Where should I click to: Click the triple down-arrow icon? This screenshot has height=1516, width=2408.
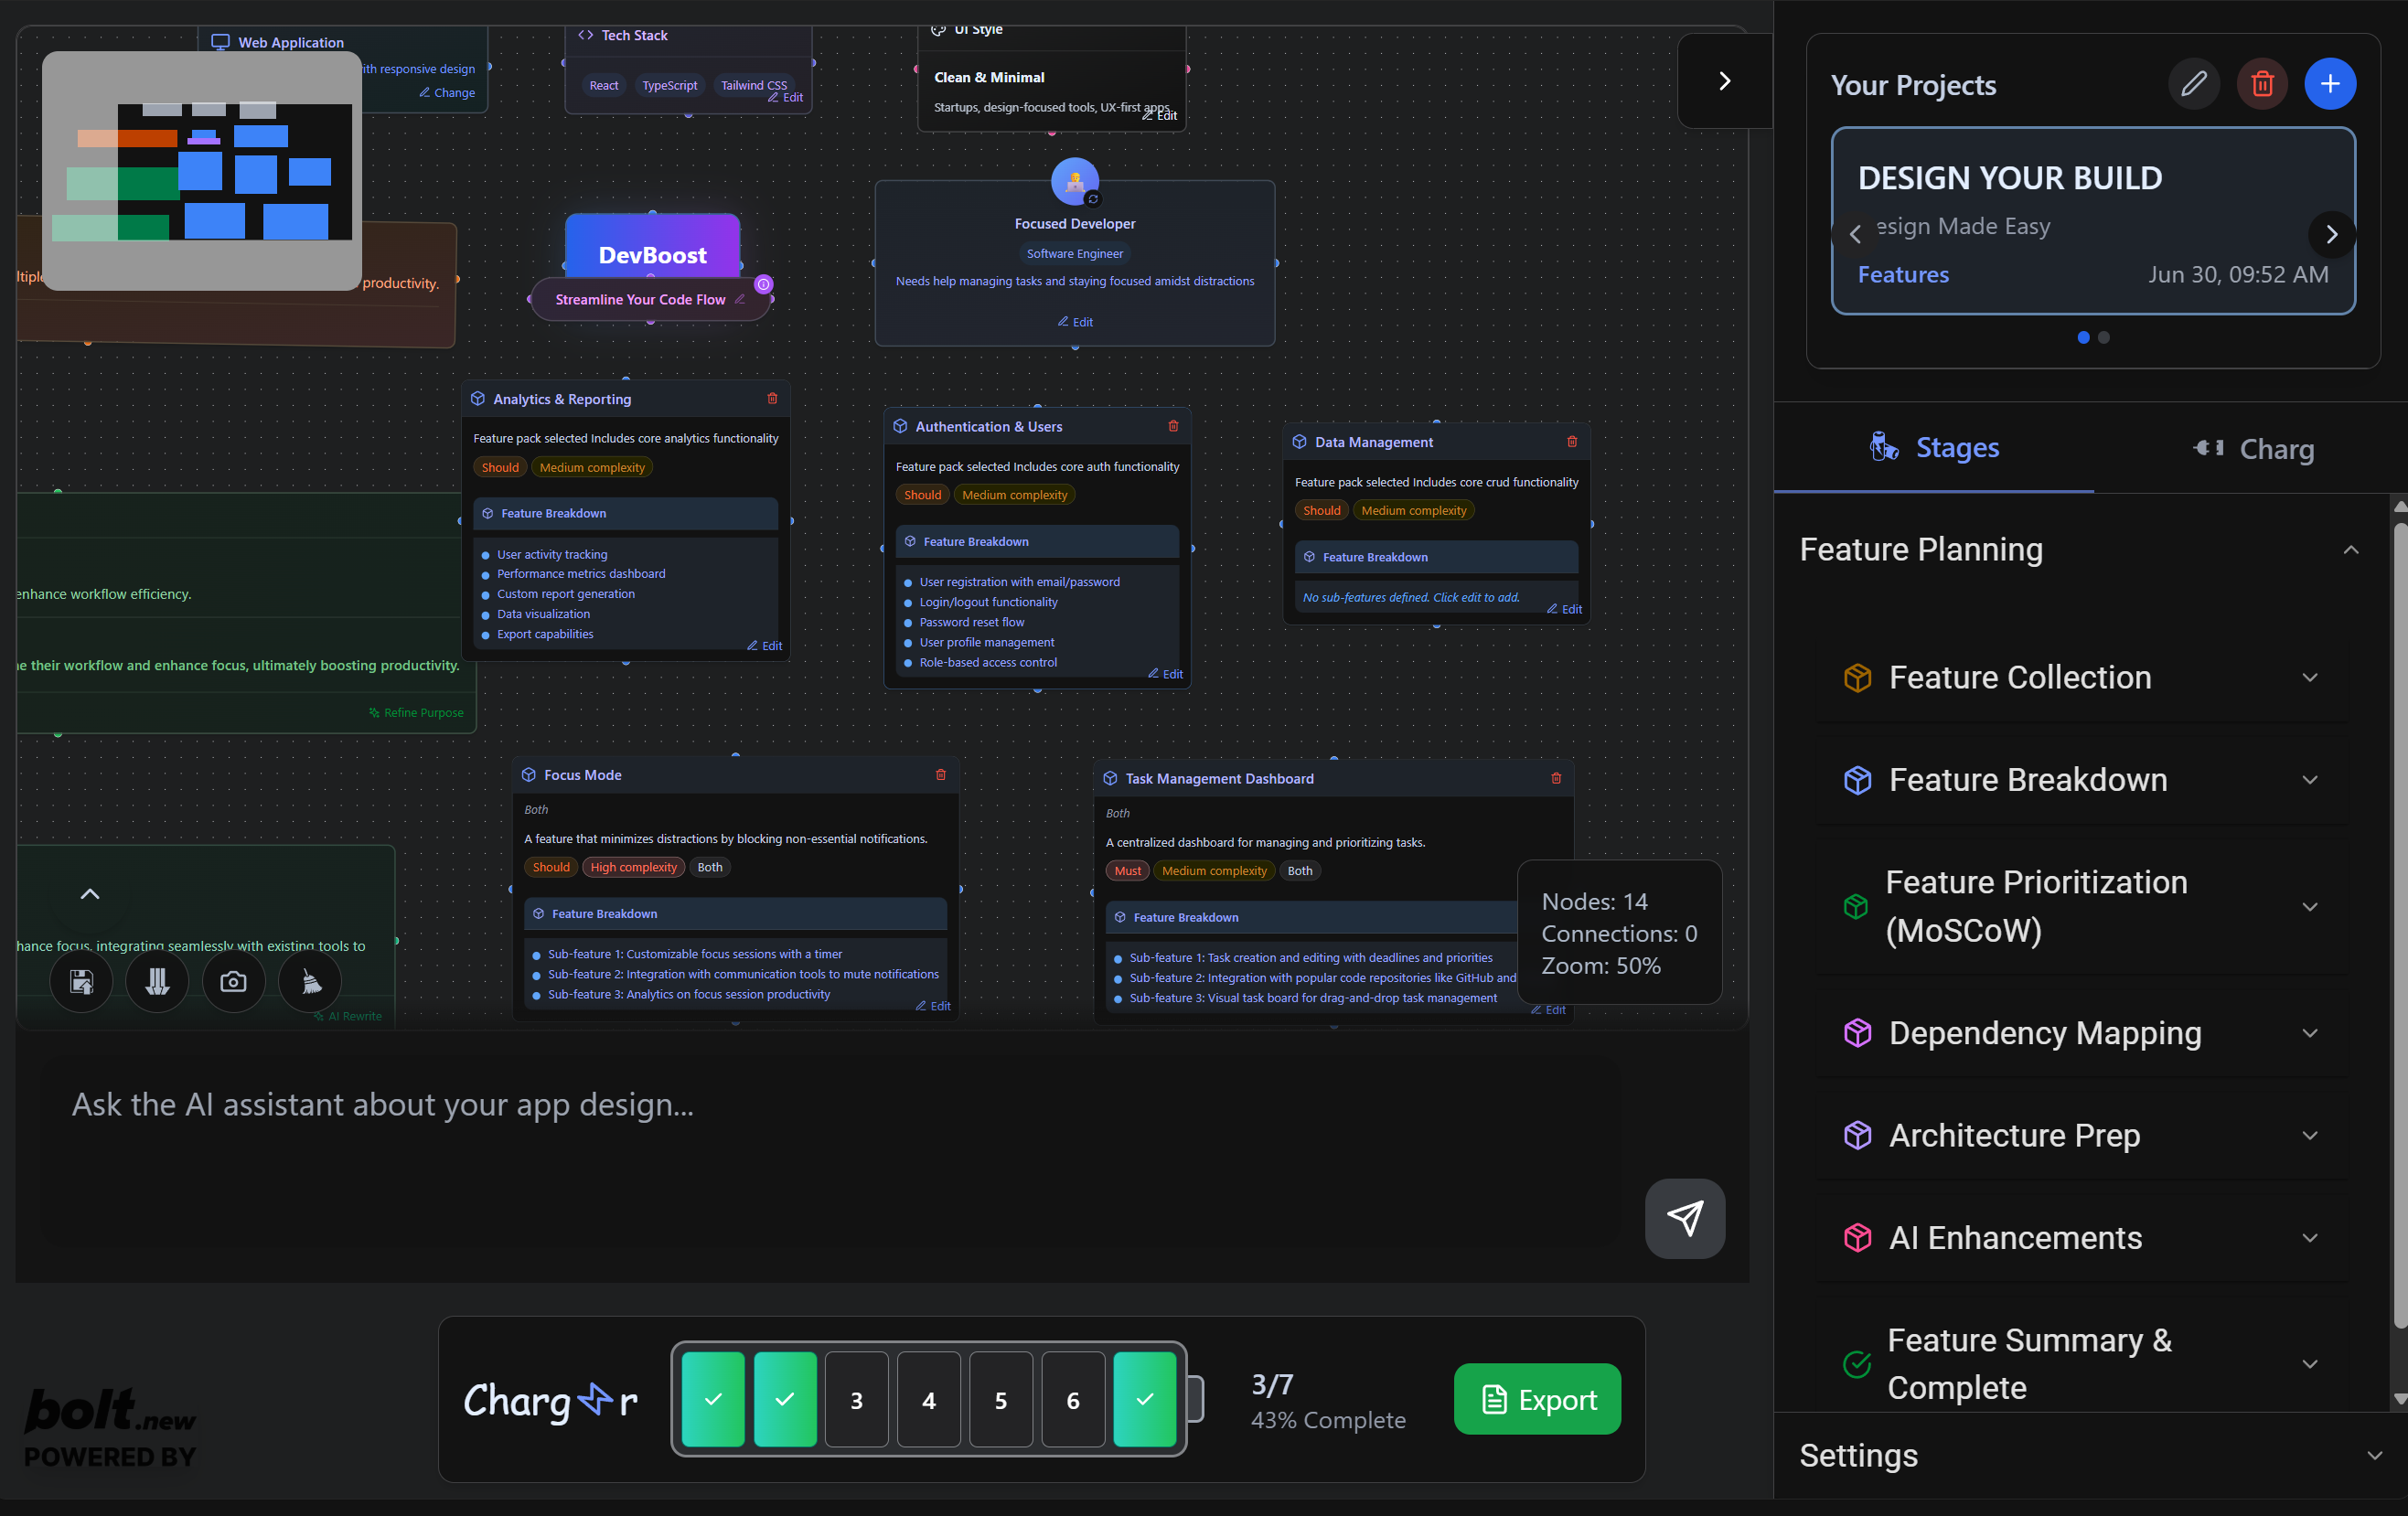[x=157, y=981]
